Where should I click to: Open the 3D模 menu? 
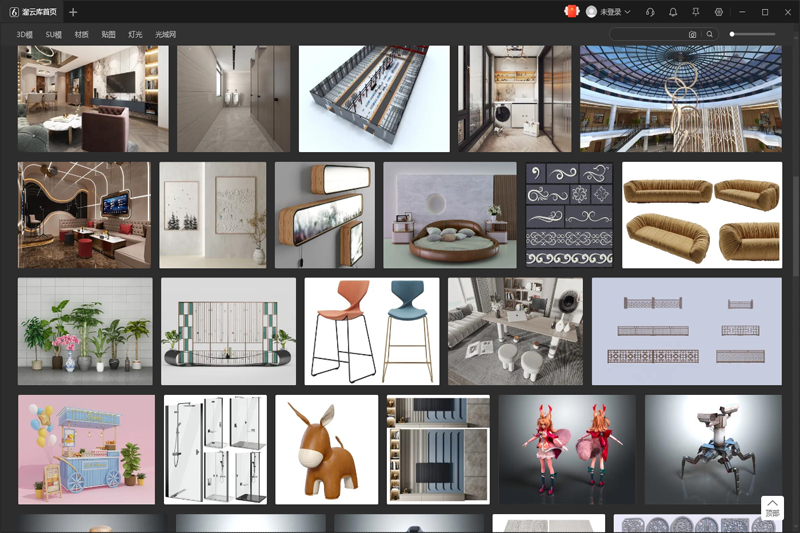25,34
